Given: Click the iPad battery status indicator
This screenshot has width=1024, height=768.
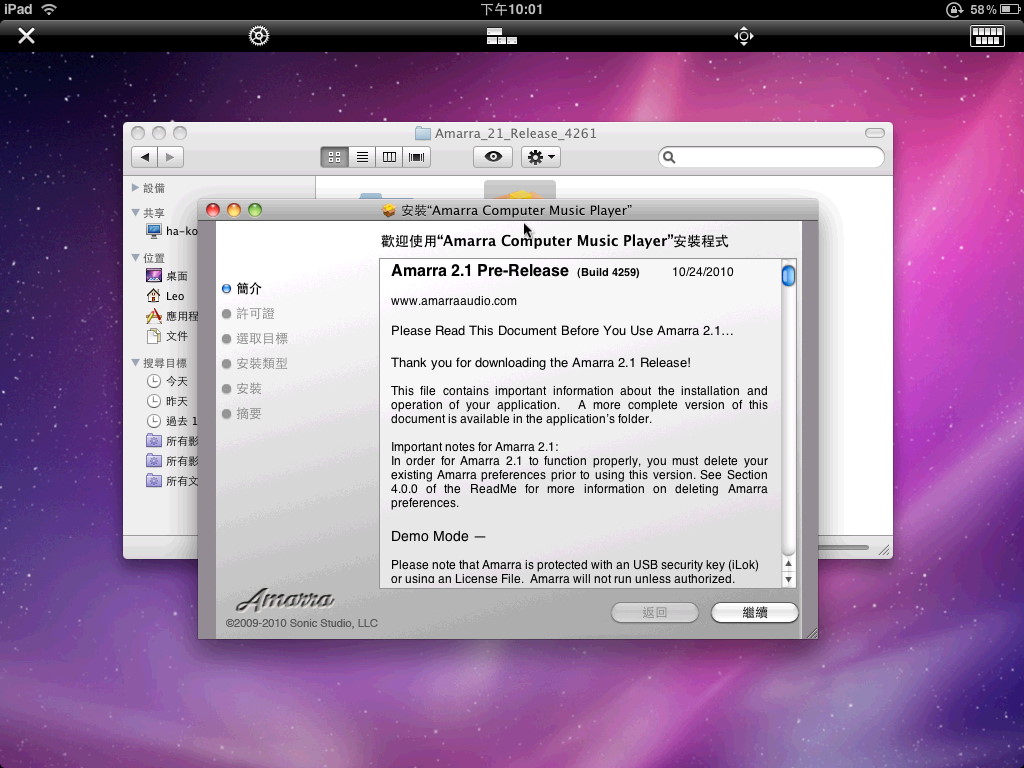Looking at the screenshot, I should click(993, 9).
